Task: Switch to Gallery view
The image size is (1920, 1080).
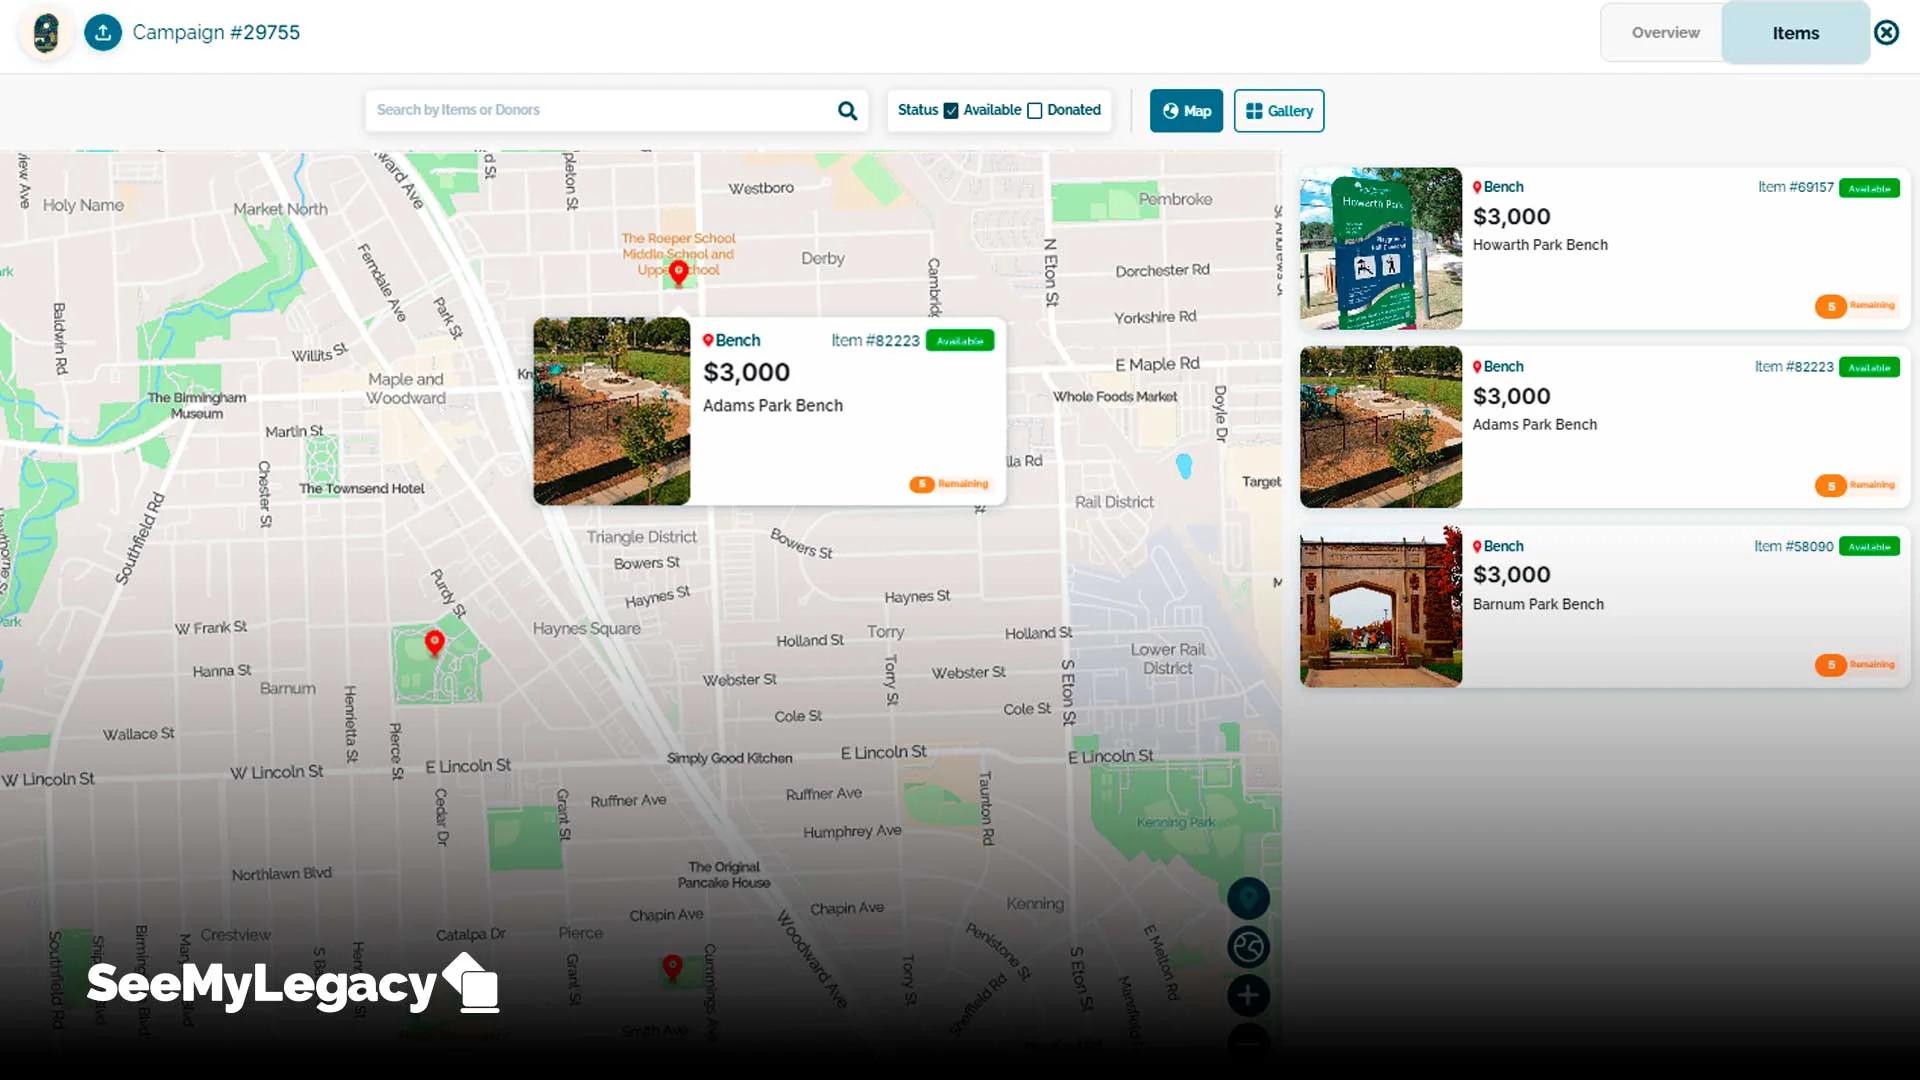Action: [1279, 111]
